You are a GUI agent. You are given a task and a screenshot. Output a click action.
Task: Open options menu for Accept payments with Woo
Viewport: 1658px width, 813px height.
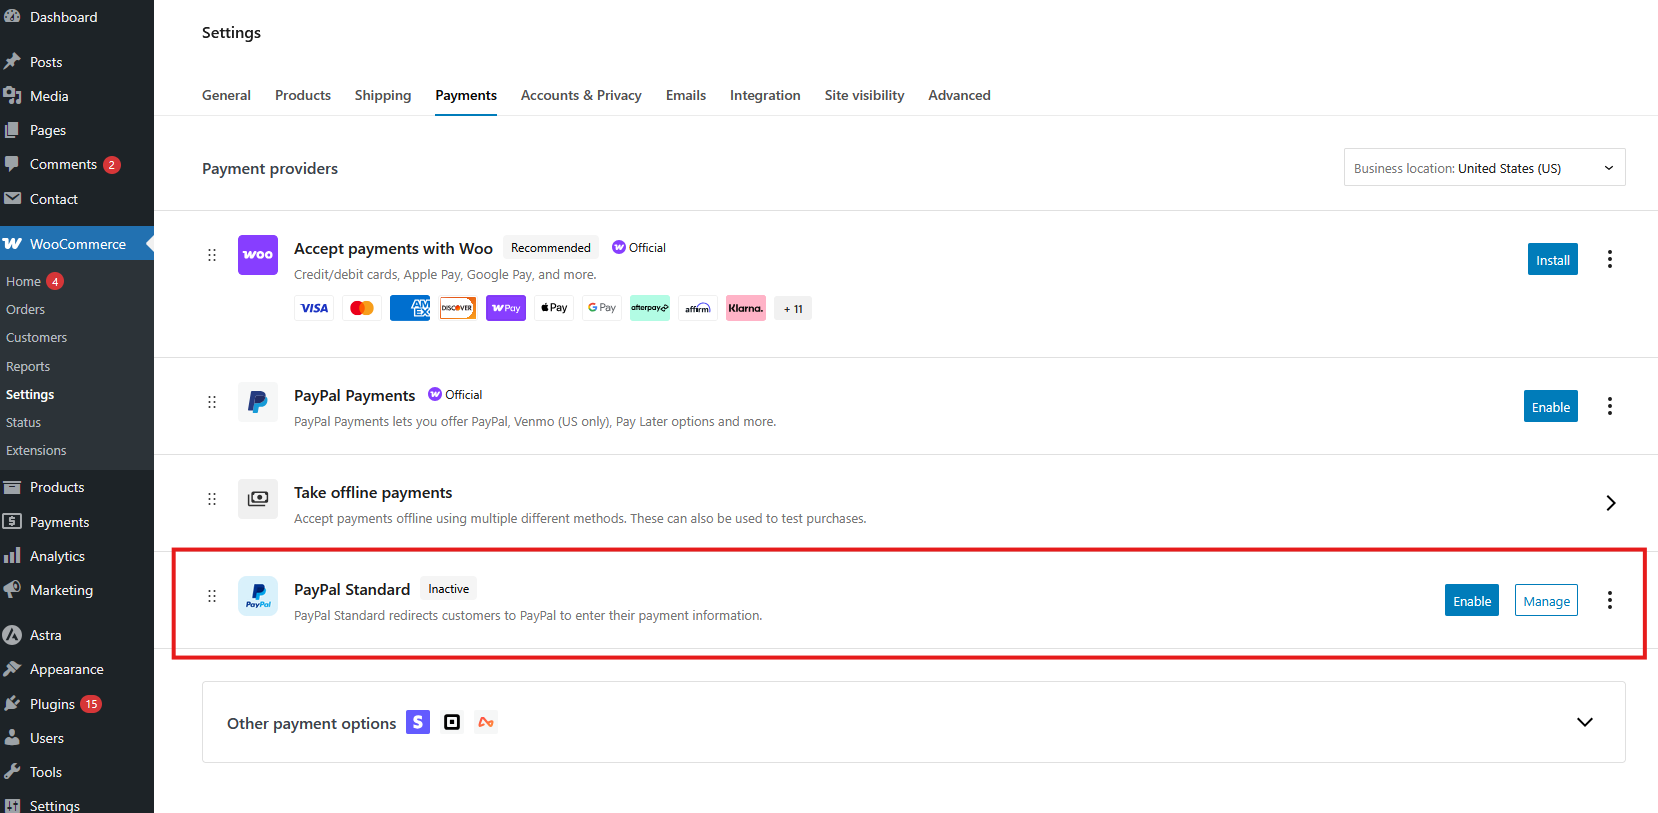coord(1609,259)
